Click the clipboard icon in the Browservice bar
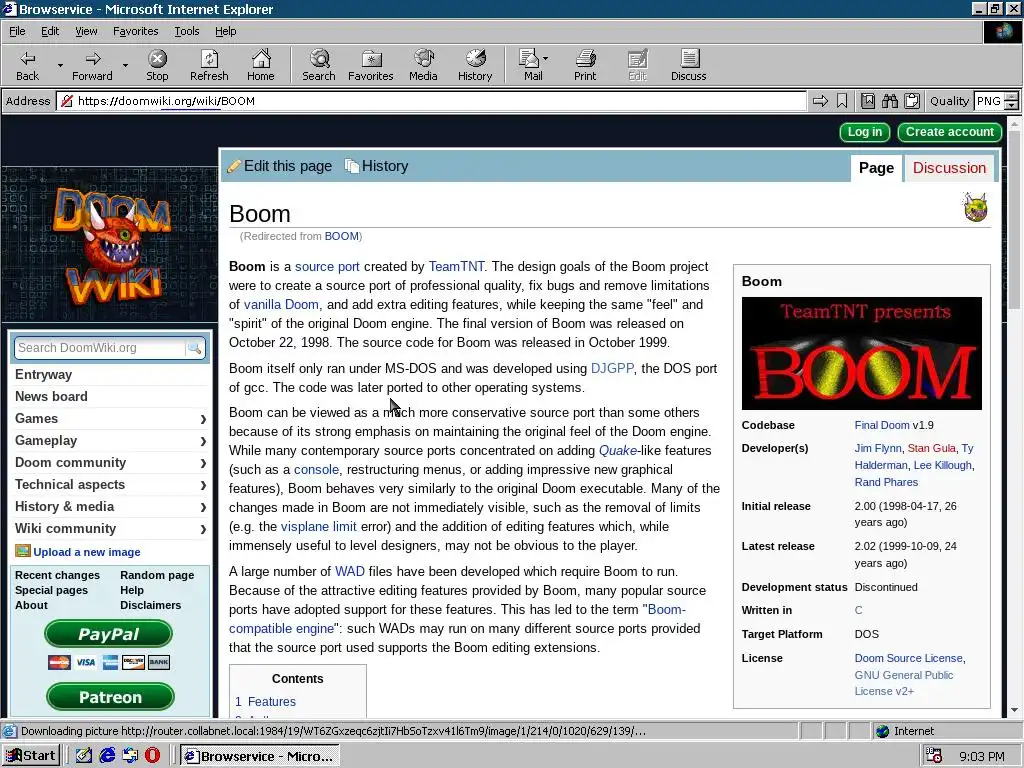 [912, 101]
